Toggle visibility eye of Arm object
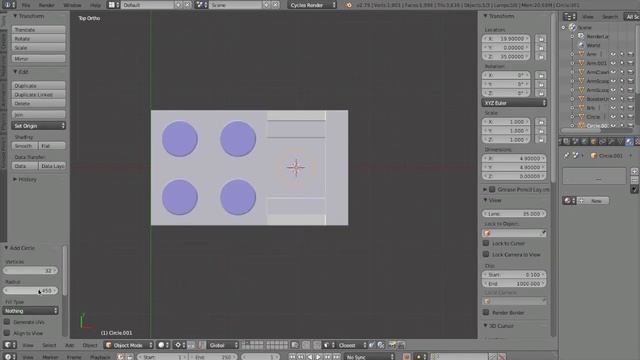The width and height of the screenshot is (640, 360). click(613, 54)
